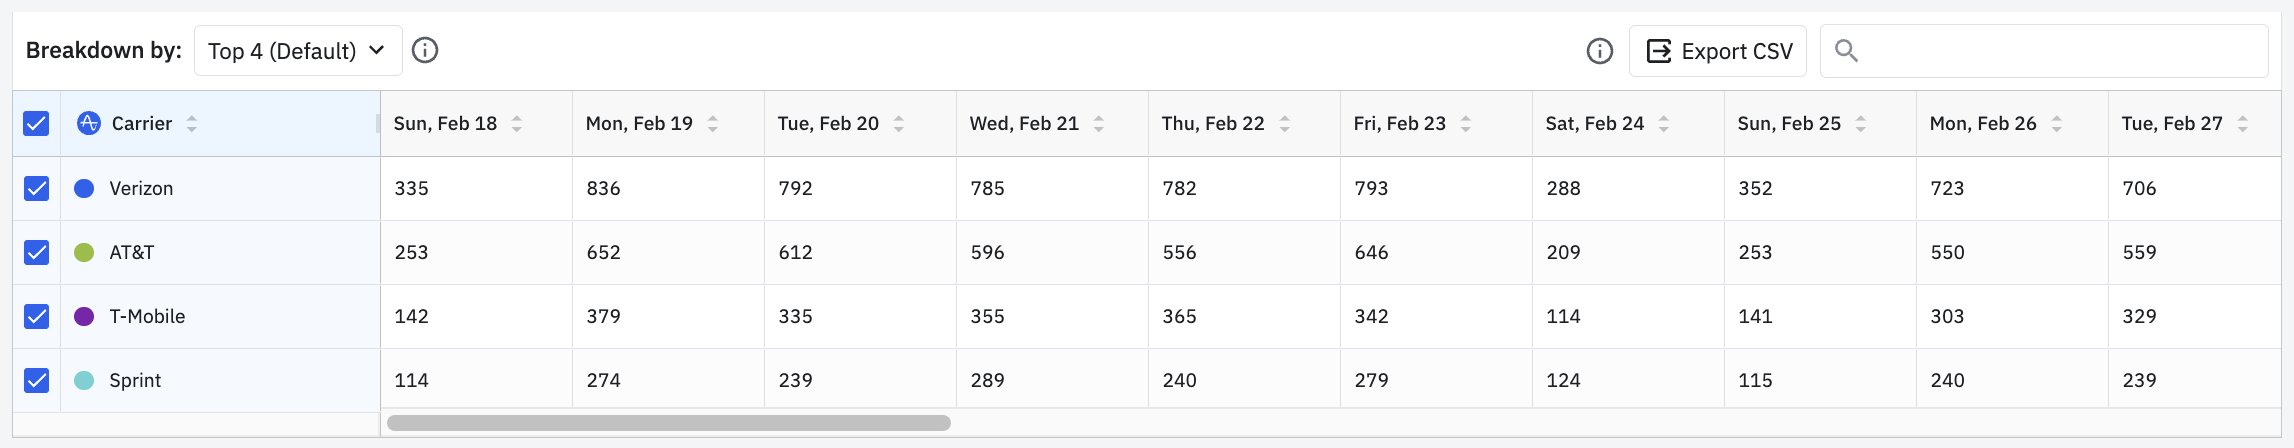
Task: Click the search magnifier icon
Action: tap(1846, 51)
